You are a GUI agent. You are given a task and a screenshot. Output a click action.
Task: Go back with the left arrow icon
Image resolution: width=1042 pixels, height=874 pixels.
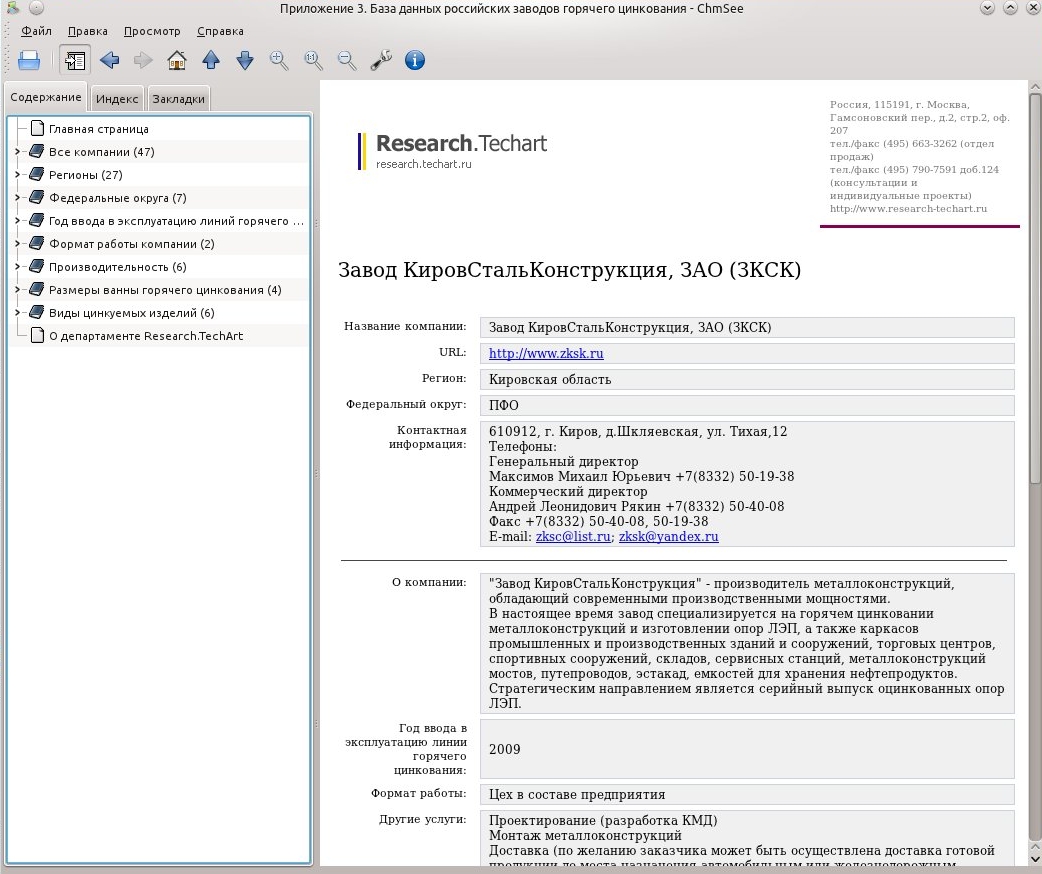tap(110, 60)
